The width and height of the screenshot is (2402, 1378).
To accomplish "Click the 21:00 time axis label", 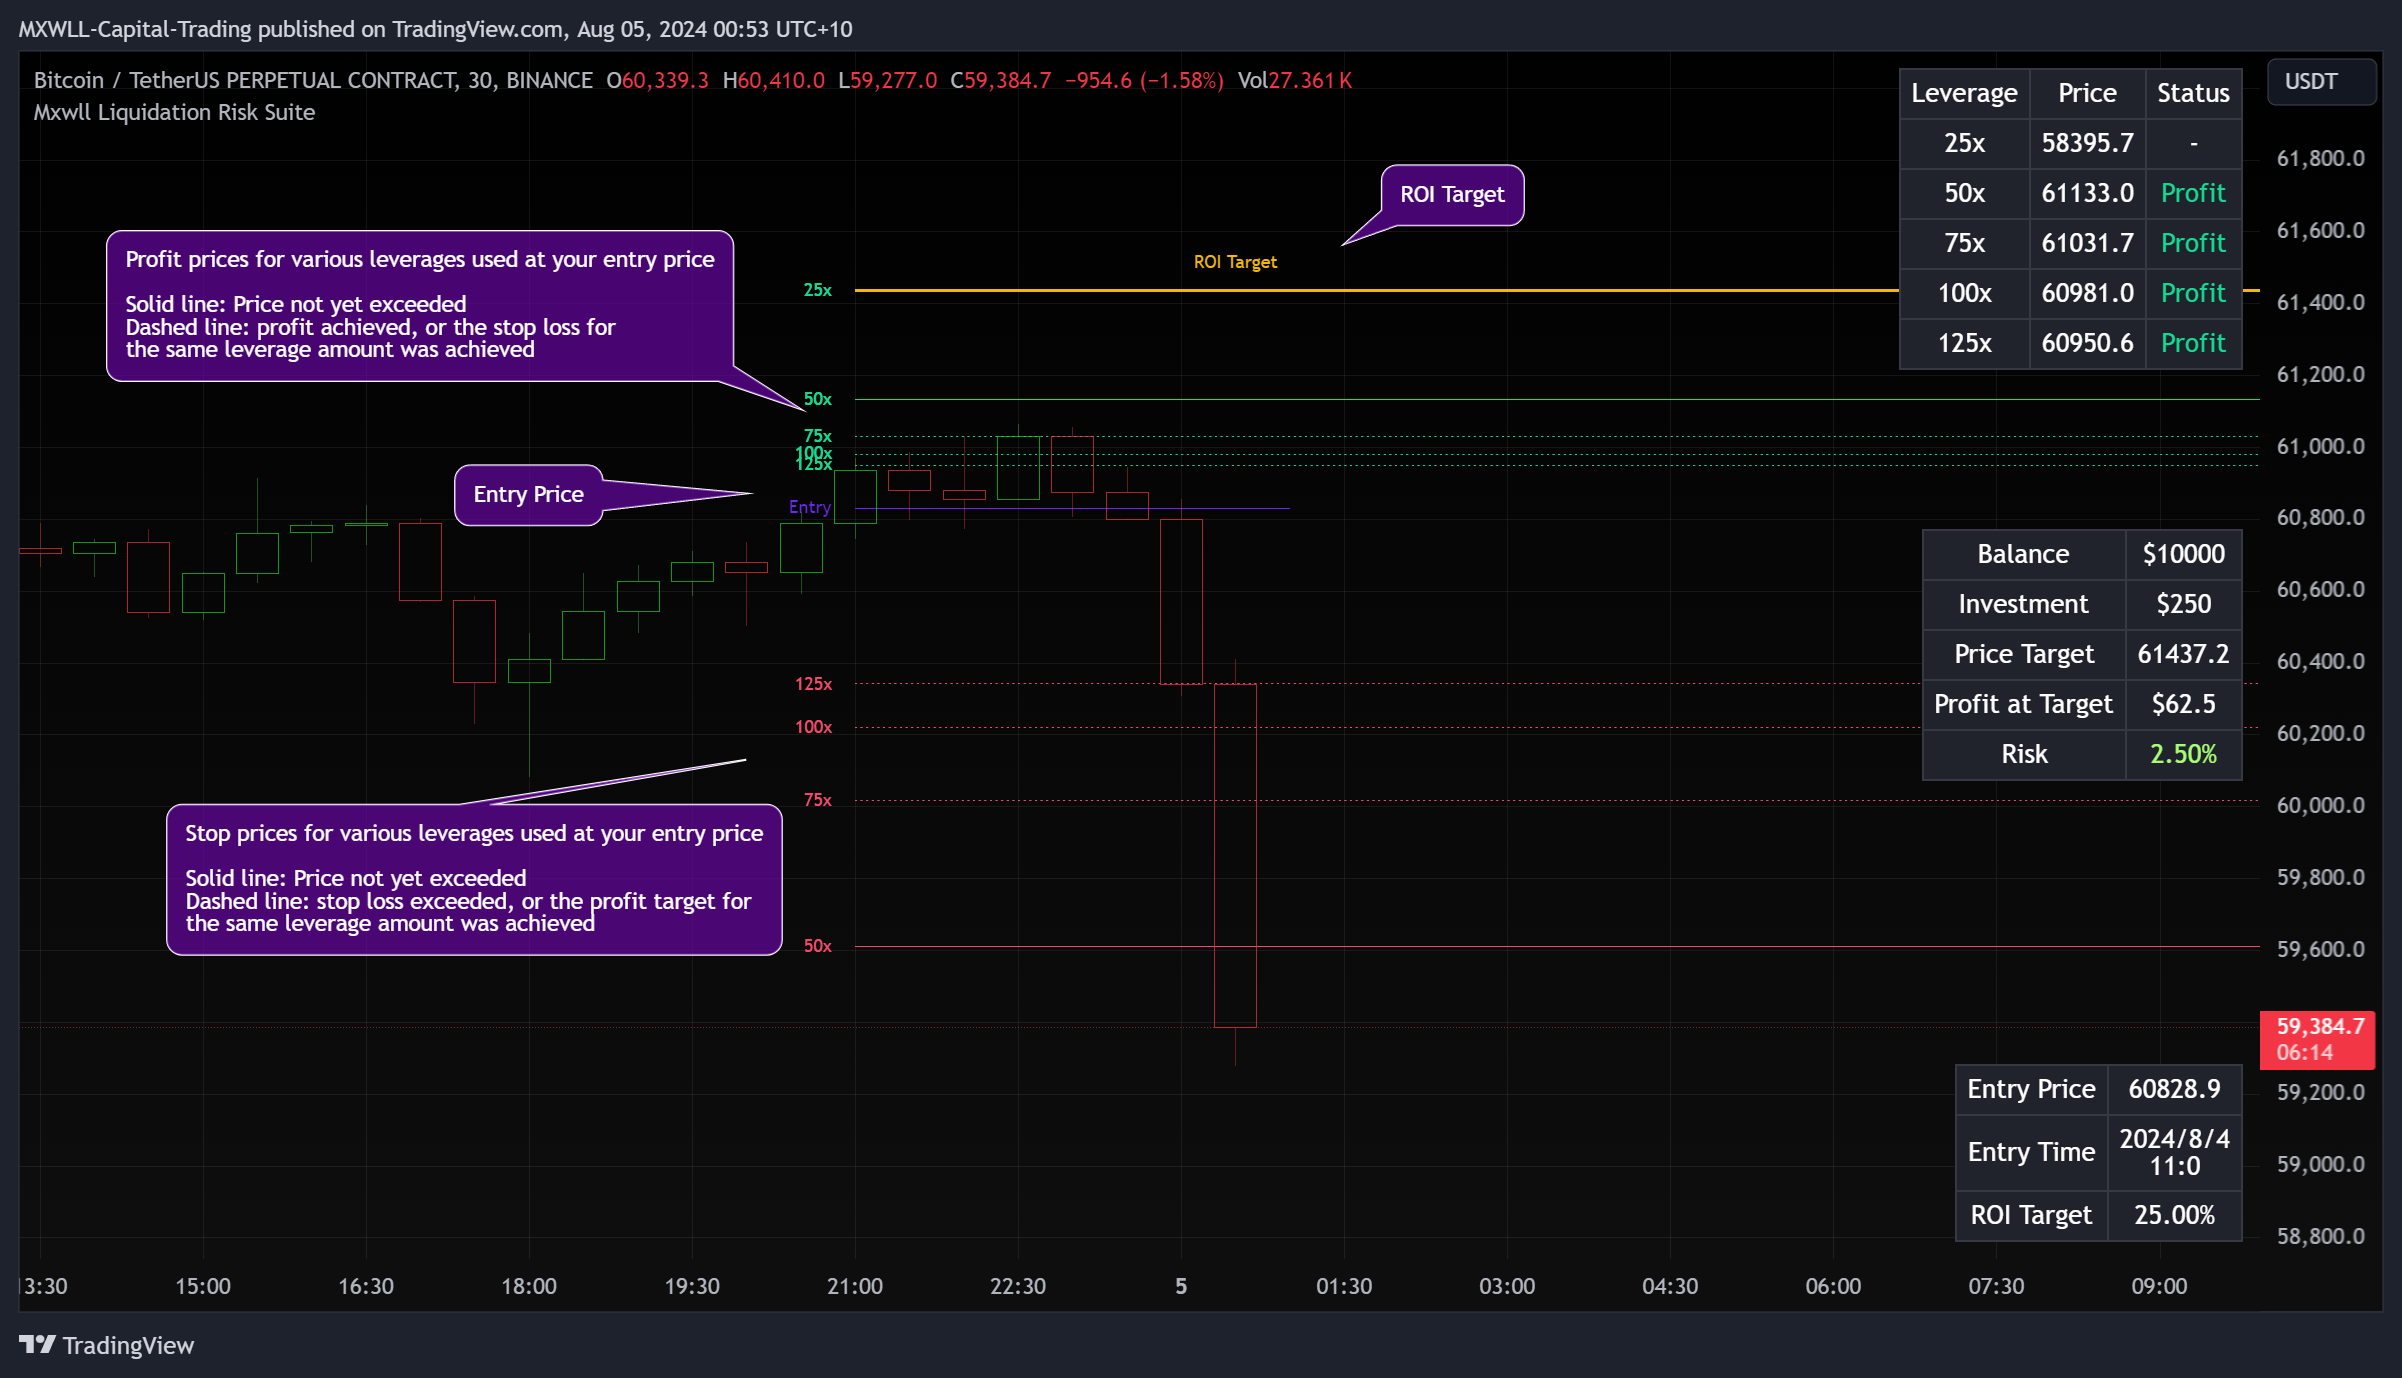I will tap(854, 1286).
